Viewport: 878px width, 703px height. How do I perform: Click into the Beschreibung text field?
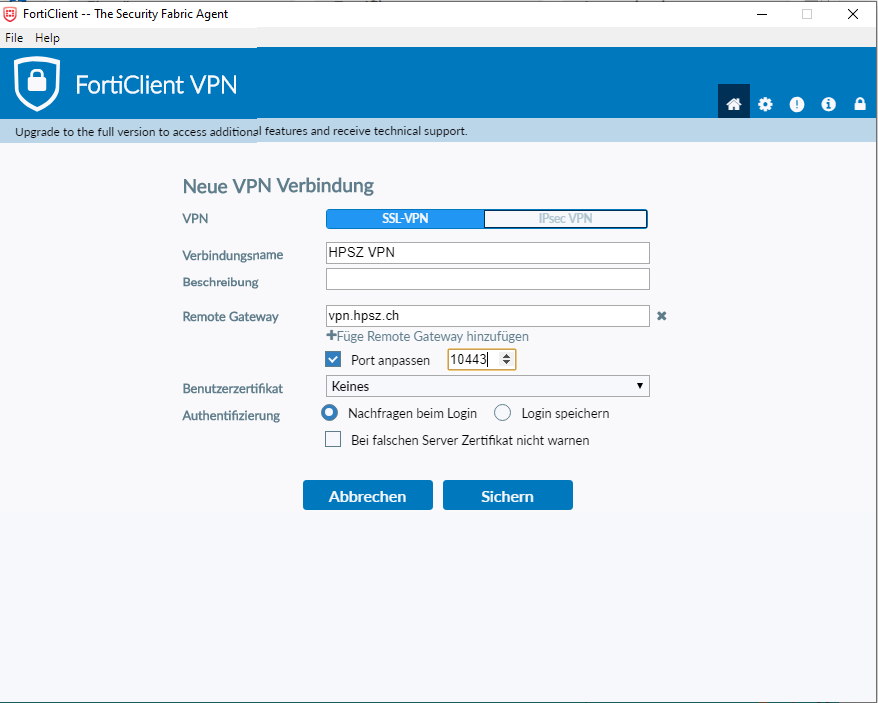(488, 279)
